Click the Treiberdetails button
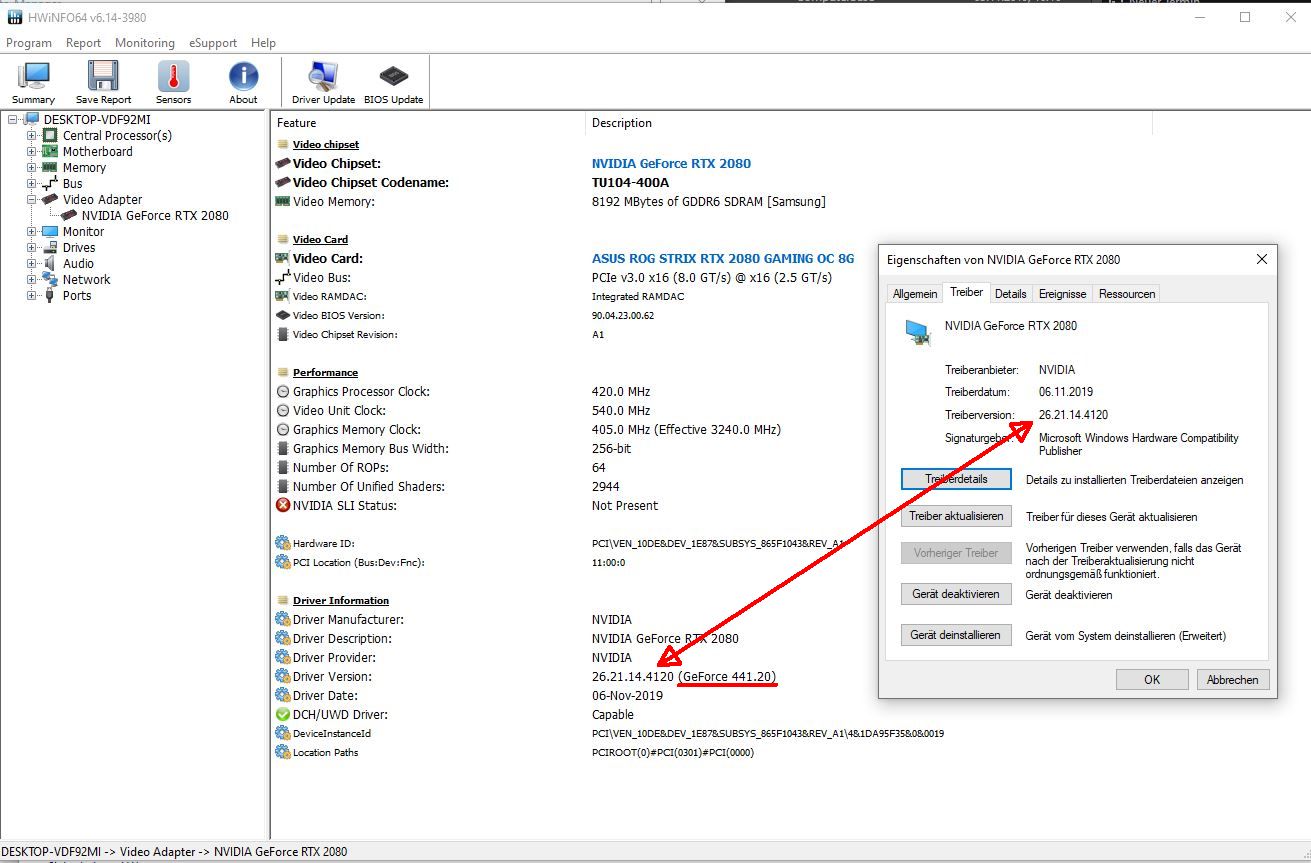The width and height of the screenshot is (1311, 863). click(x=956, y=479)
